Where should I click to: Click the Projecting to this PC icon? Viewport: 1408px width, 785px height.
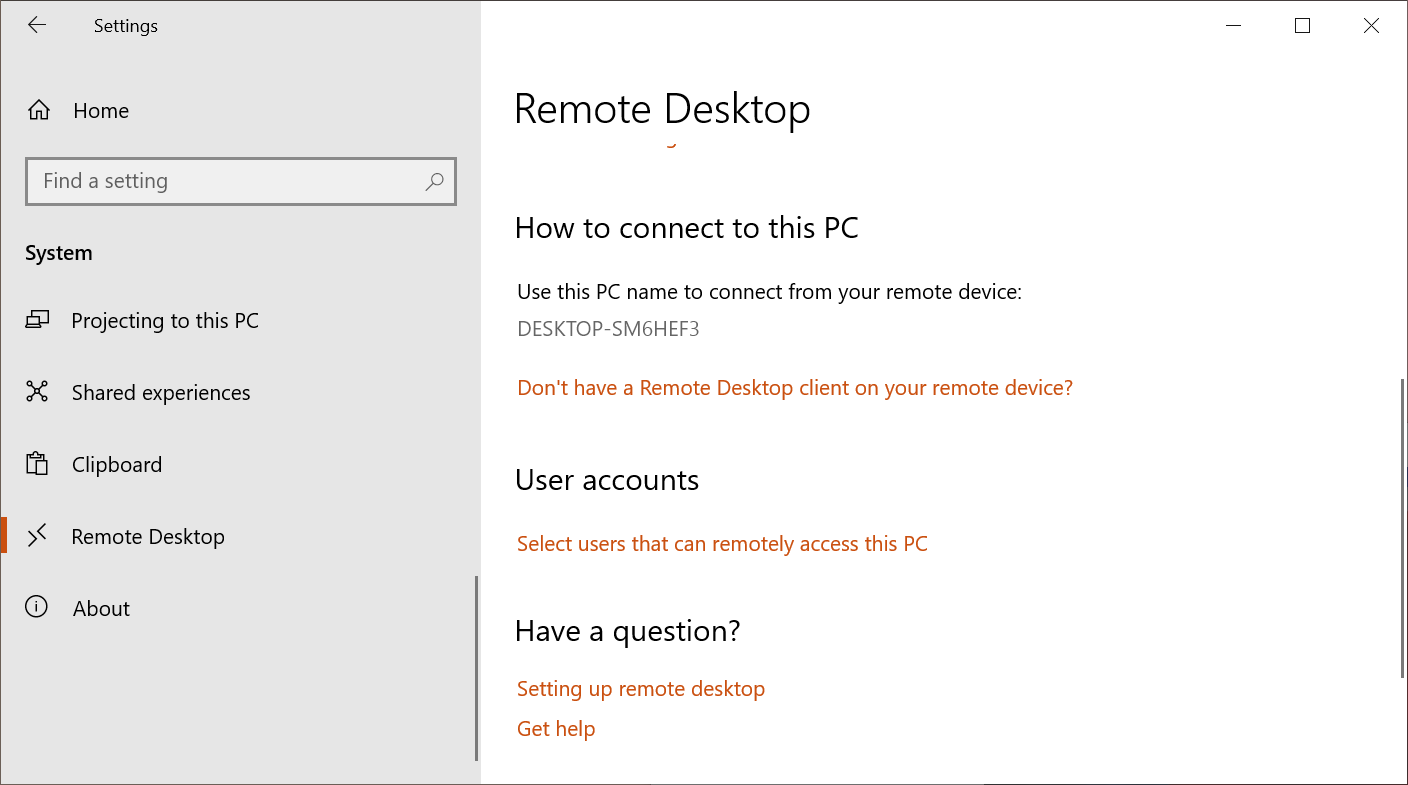click(37, 321)
